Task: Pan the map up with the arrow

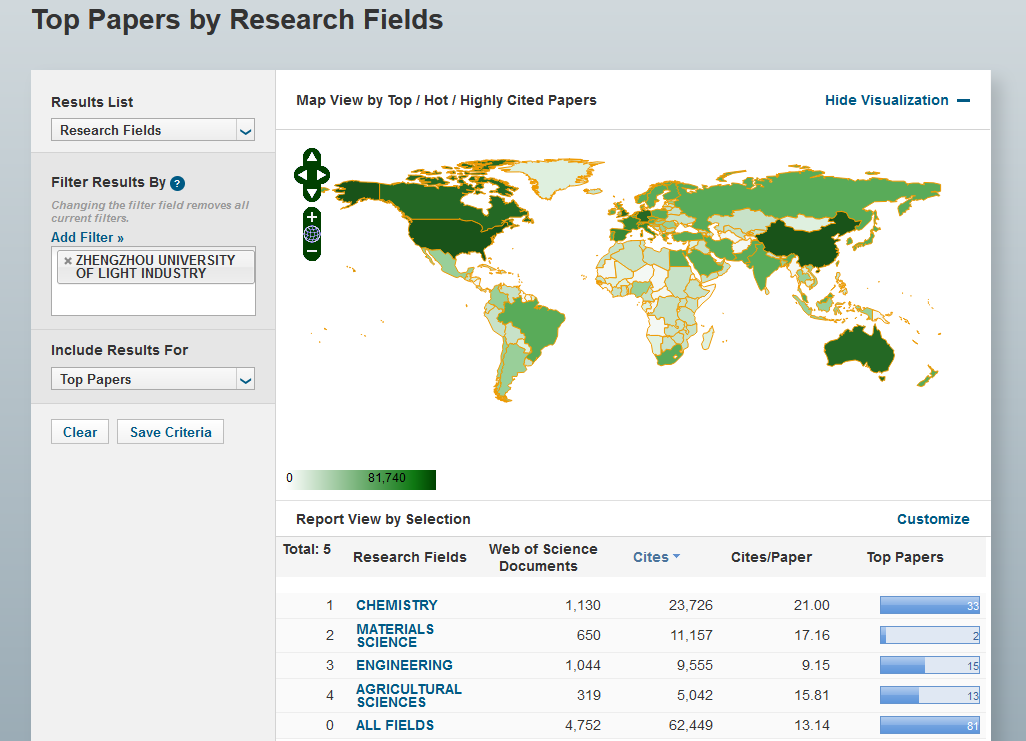Action: (312, 157)
